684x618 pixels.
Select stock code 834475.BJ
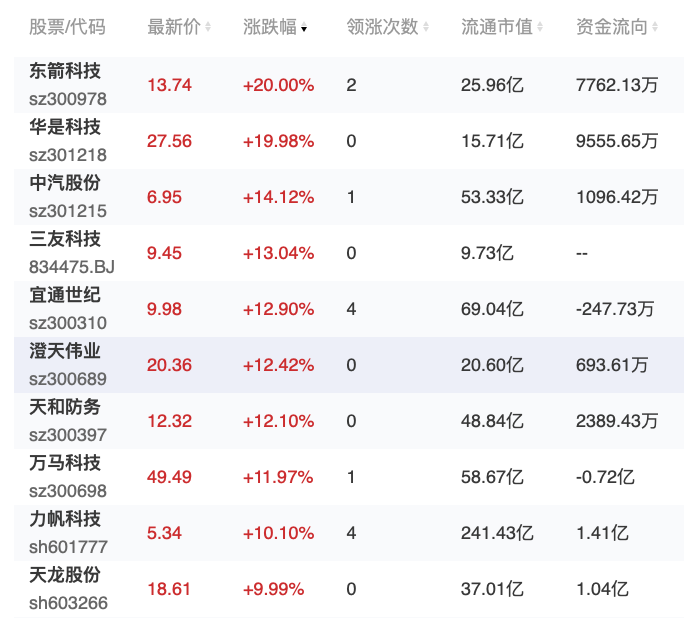pos(72,267)
